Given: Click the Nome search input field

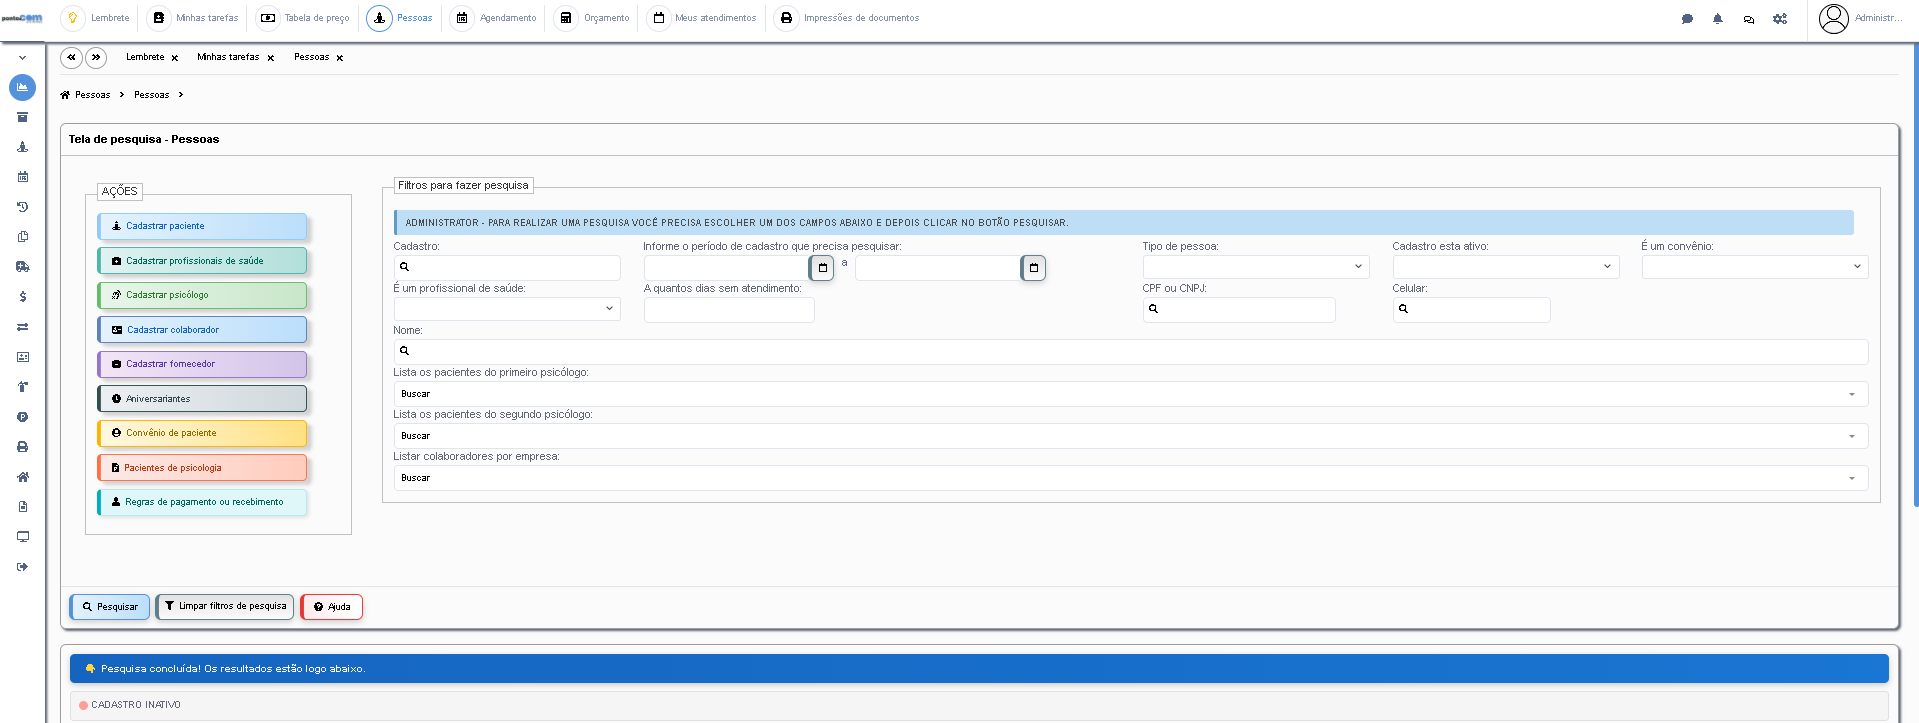Looking at the screenshot, I should coord(1131,352).
